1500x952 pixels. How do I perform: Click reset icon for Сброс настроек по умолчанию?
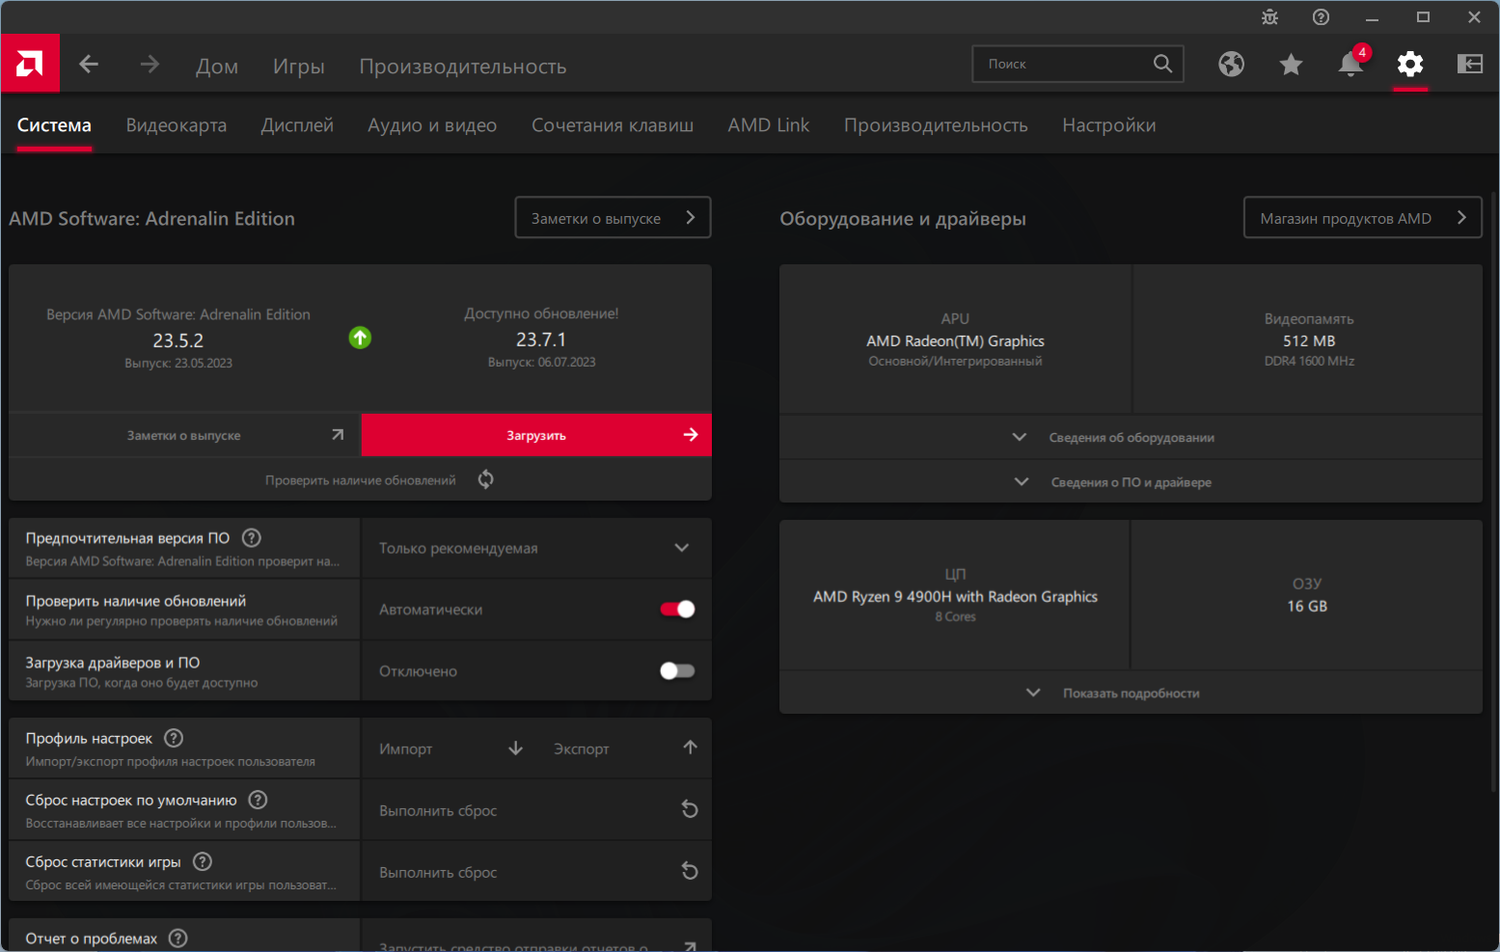click(689, 809)
